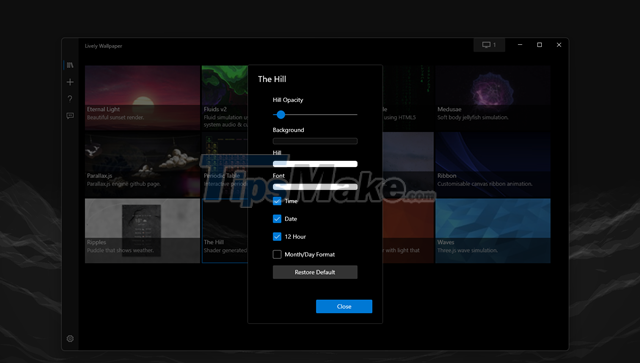
Task: Select the Waves wallpaper thumbnail
Action: (x=493, y=231)
